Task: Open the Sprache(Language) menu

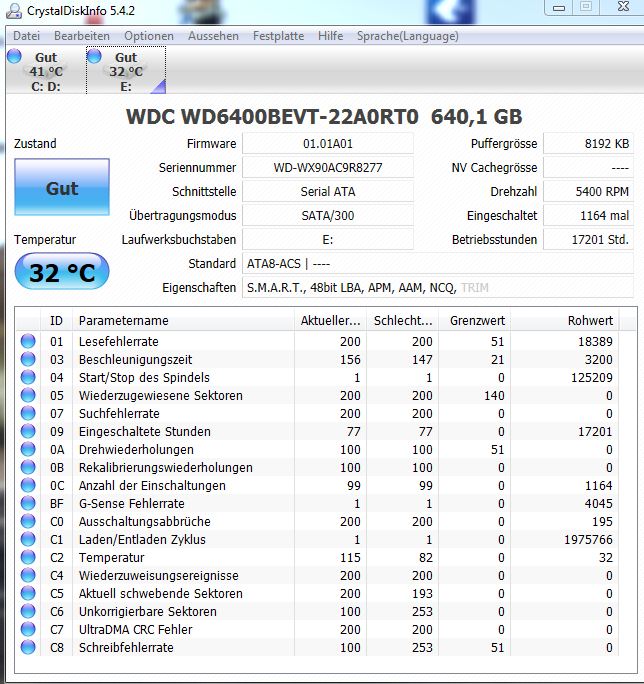Action: 408,36
